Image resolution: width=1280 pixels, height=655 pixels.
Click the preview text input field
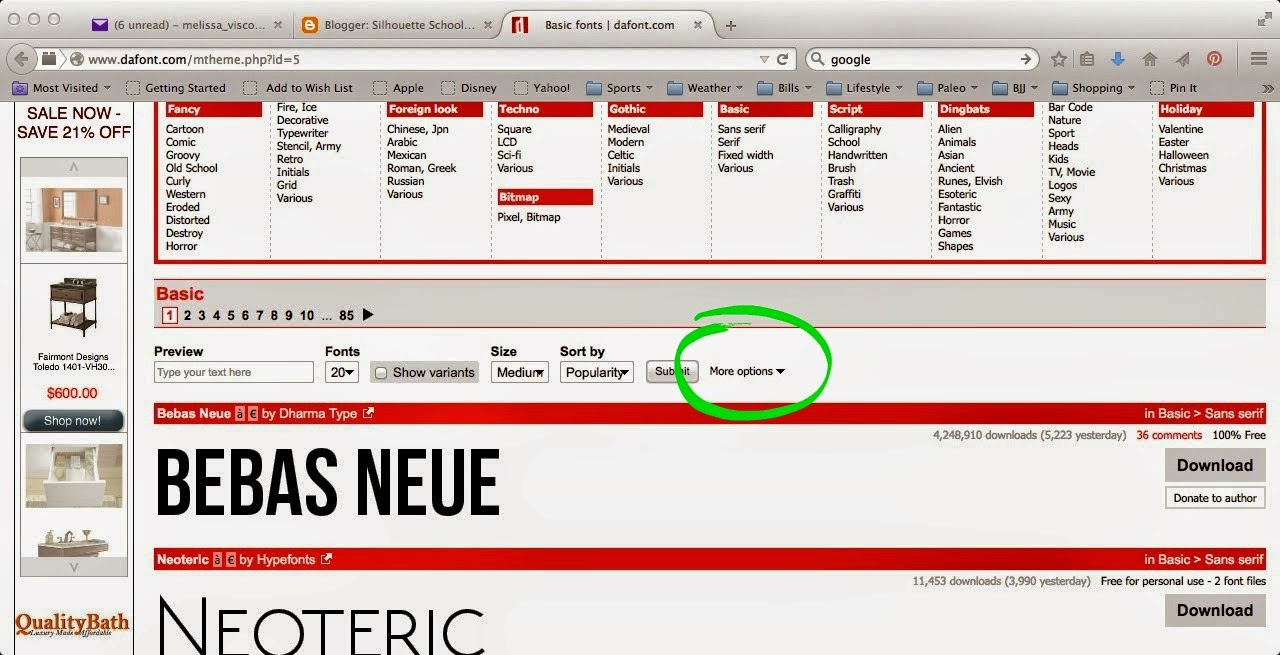point(234,372)
